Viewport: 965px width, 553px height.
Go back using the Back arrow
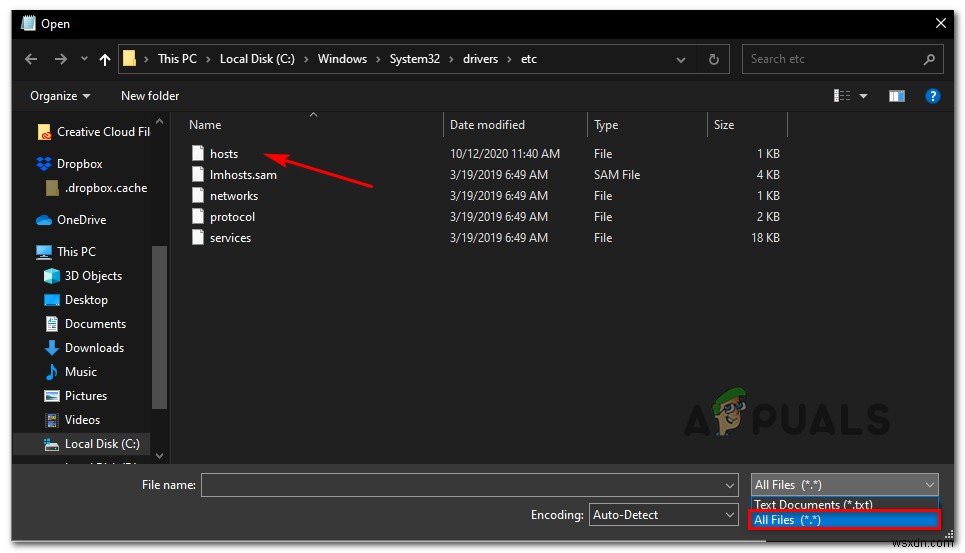(31, 59)
